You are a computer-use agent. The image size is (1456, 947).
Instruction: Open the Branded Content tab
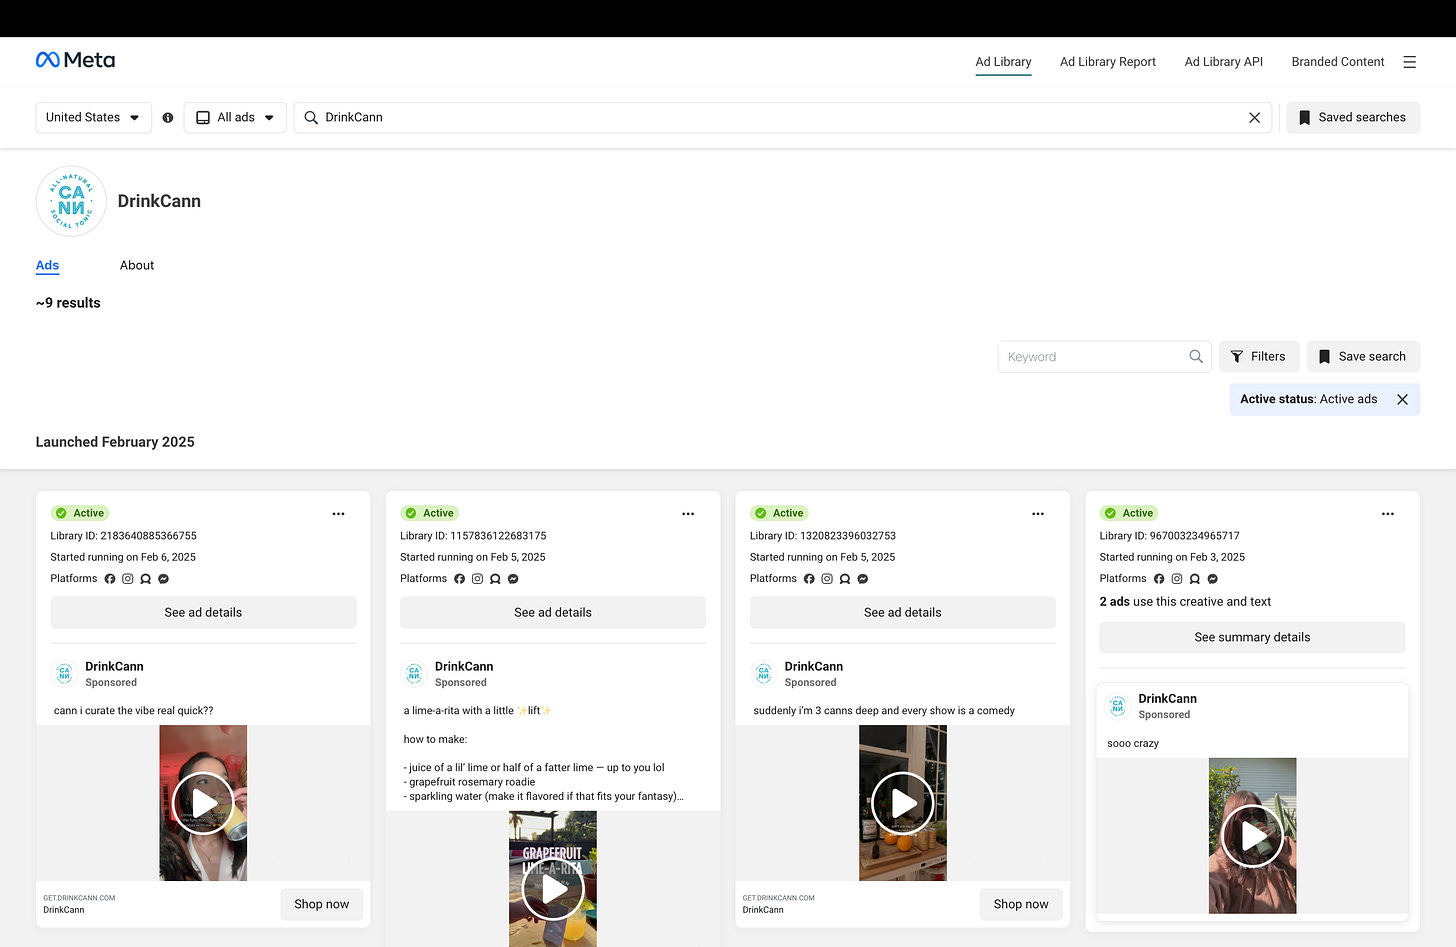(1338, 62)
